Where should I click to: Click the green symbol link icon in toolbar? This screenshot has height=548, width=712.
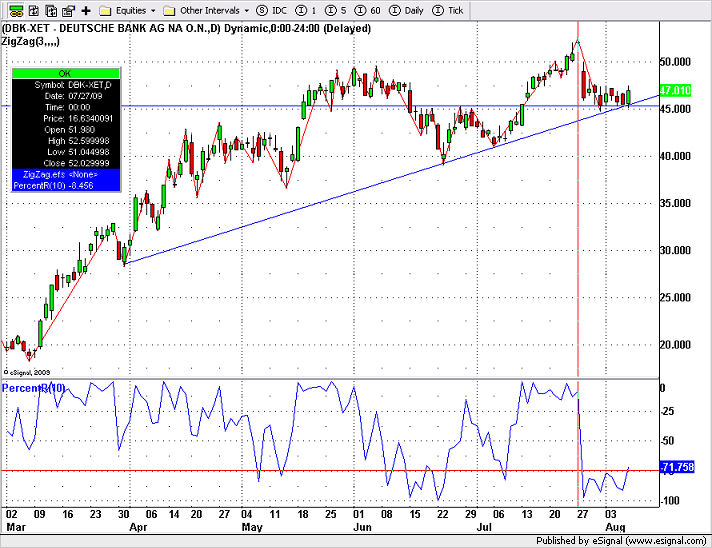[16, 10]
